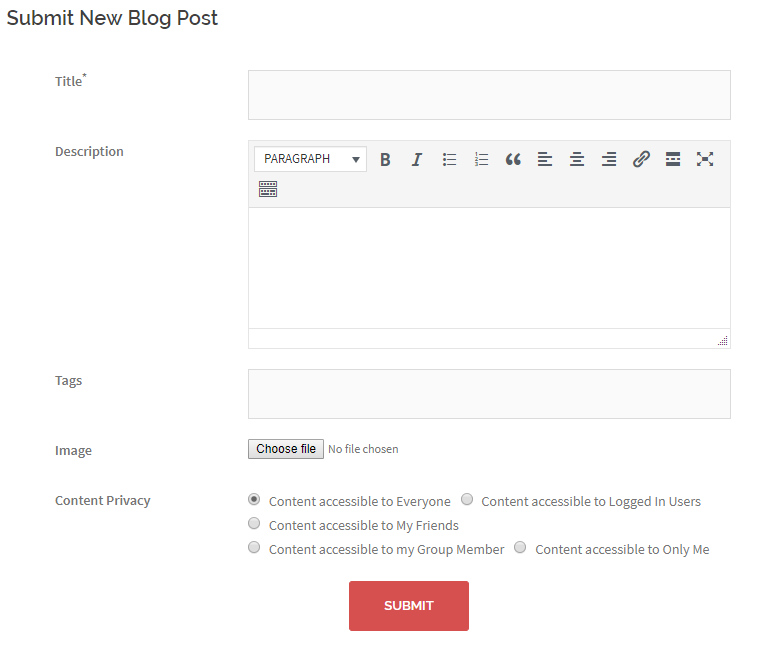The image size is (762, 654).
Task: Apply italic formatting in the description toolbar
Action: coord(417,159)
